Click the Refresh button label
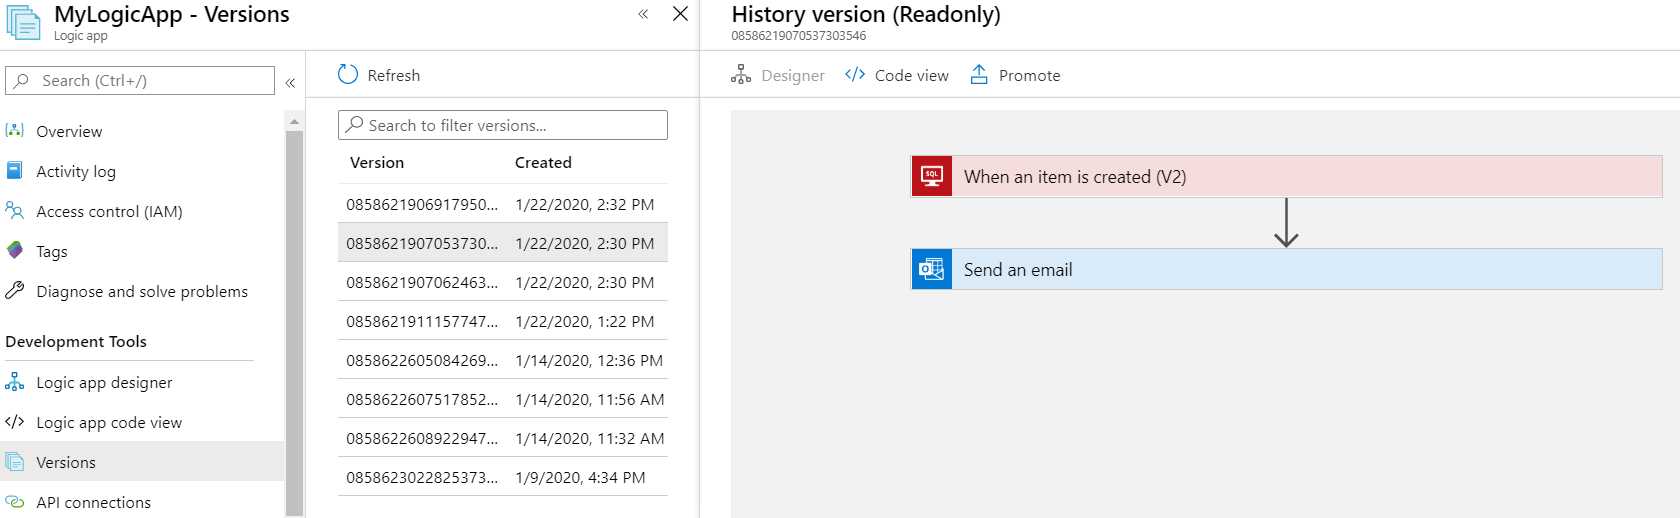 point(394,75)
